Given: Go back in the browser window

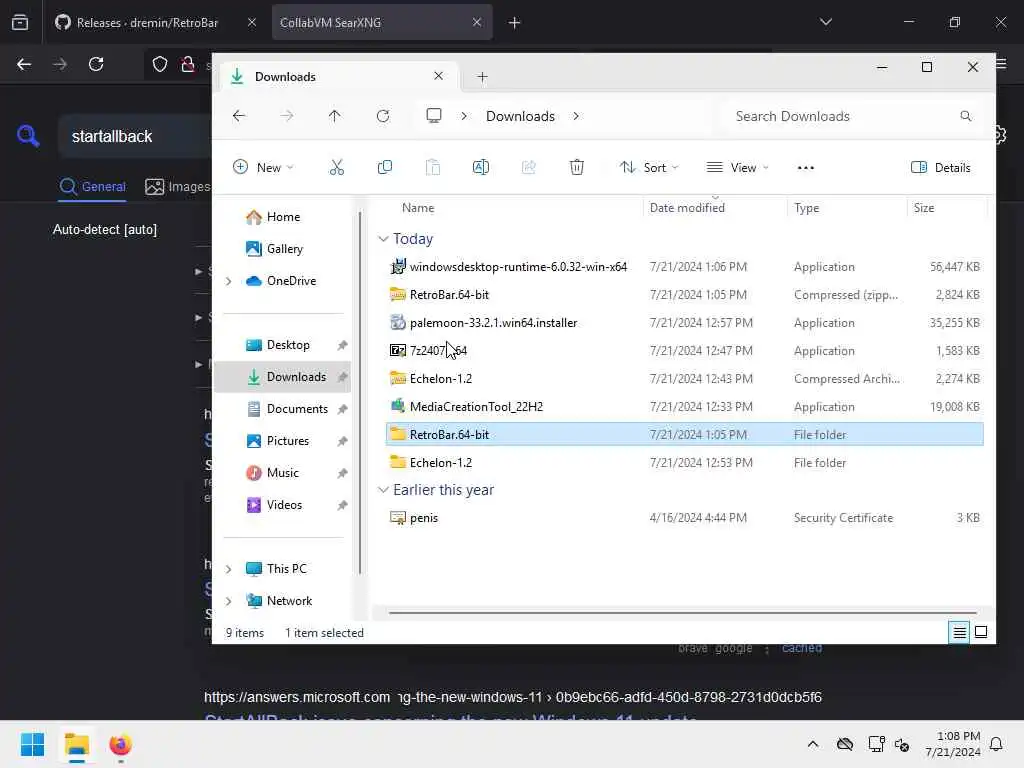Looking at the screenshot, I should click(24, 64).
